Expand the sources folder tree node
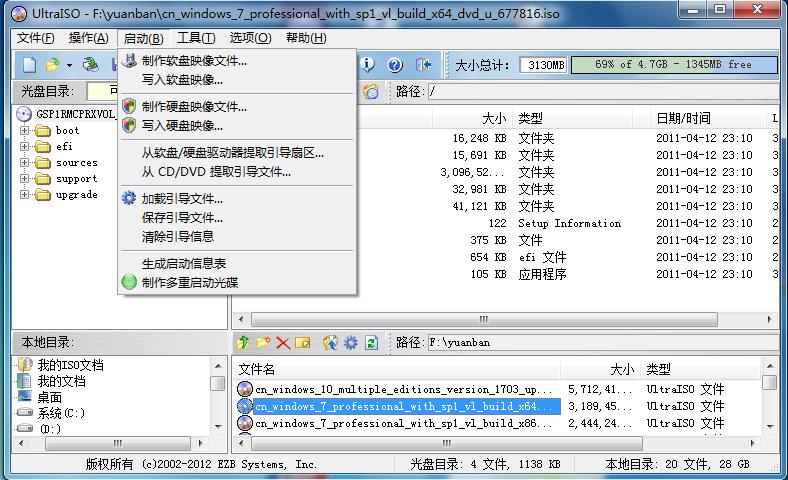The height and width of the screenshot is (480, 788). click(x=24, y=163)
